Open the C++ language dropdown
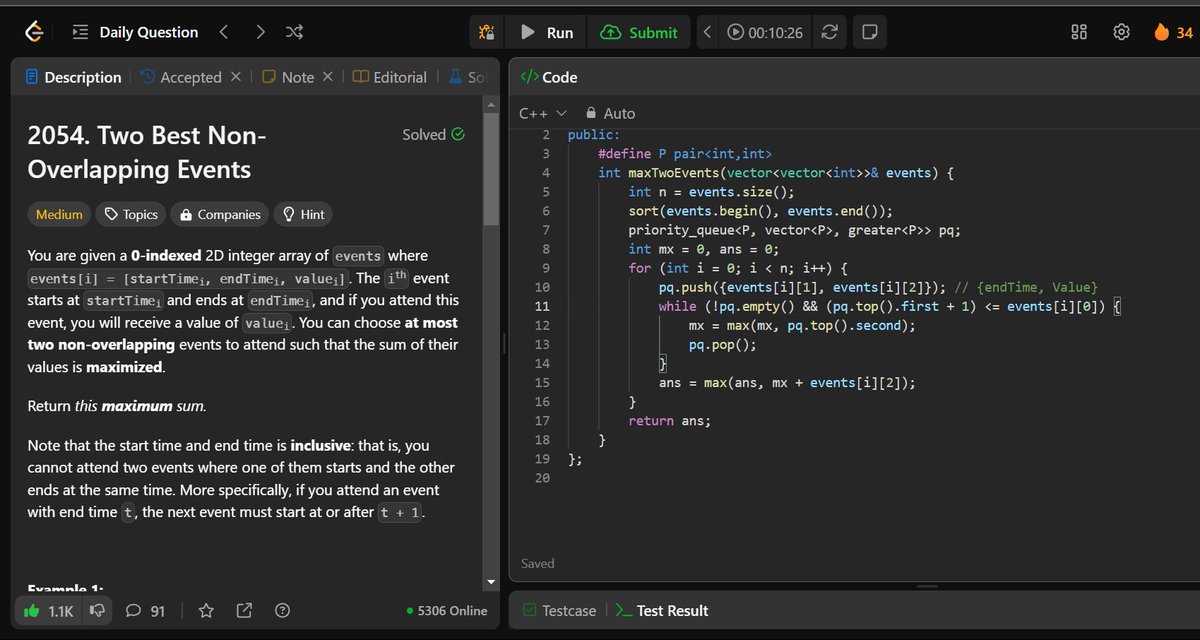 tap(542, 114)
